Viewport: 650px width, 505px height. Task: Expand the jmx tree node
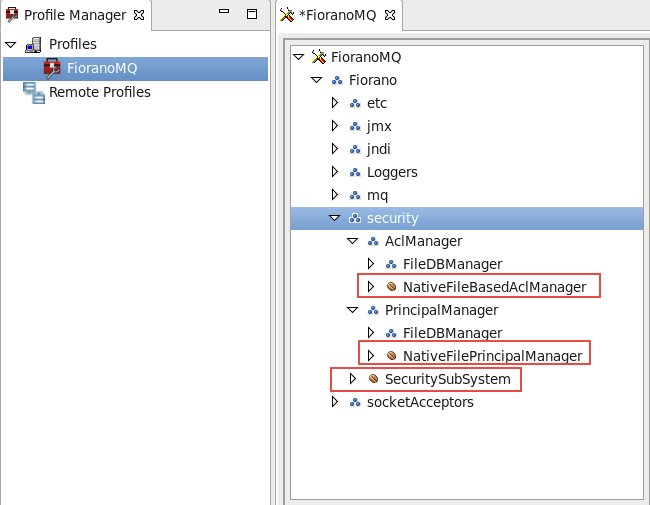[x=335, y=126]
